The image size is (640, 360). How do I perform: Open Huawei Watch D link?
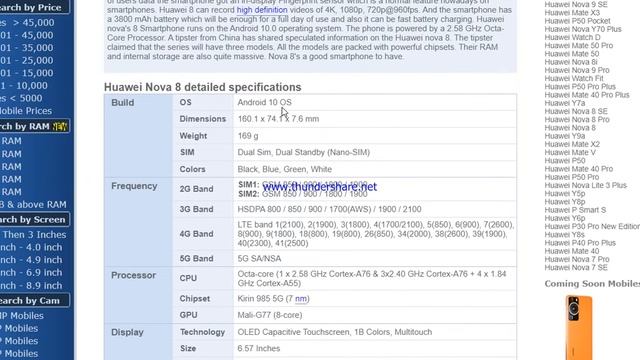pos(573,37)
